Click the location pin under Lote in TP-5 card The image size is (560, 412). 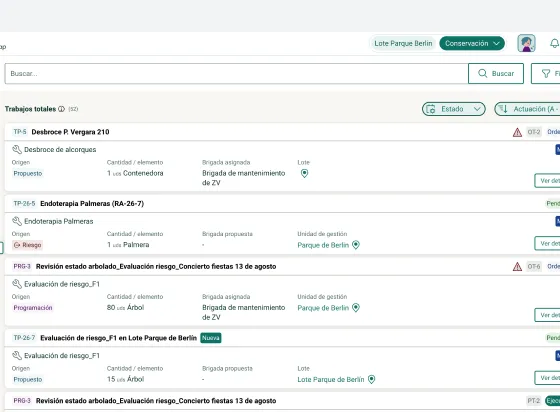[x=304, y=173]
